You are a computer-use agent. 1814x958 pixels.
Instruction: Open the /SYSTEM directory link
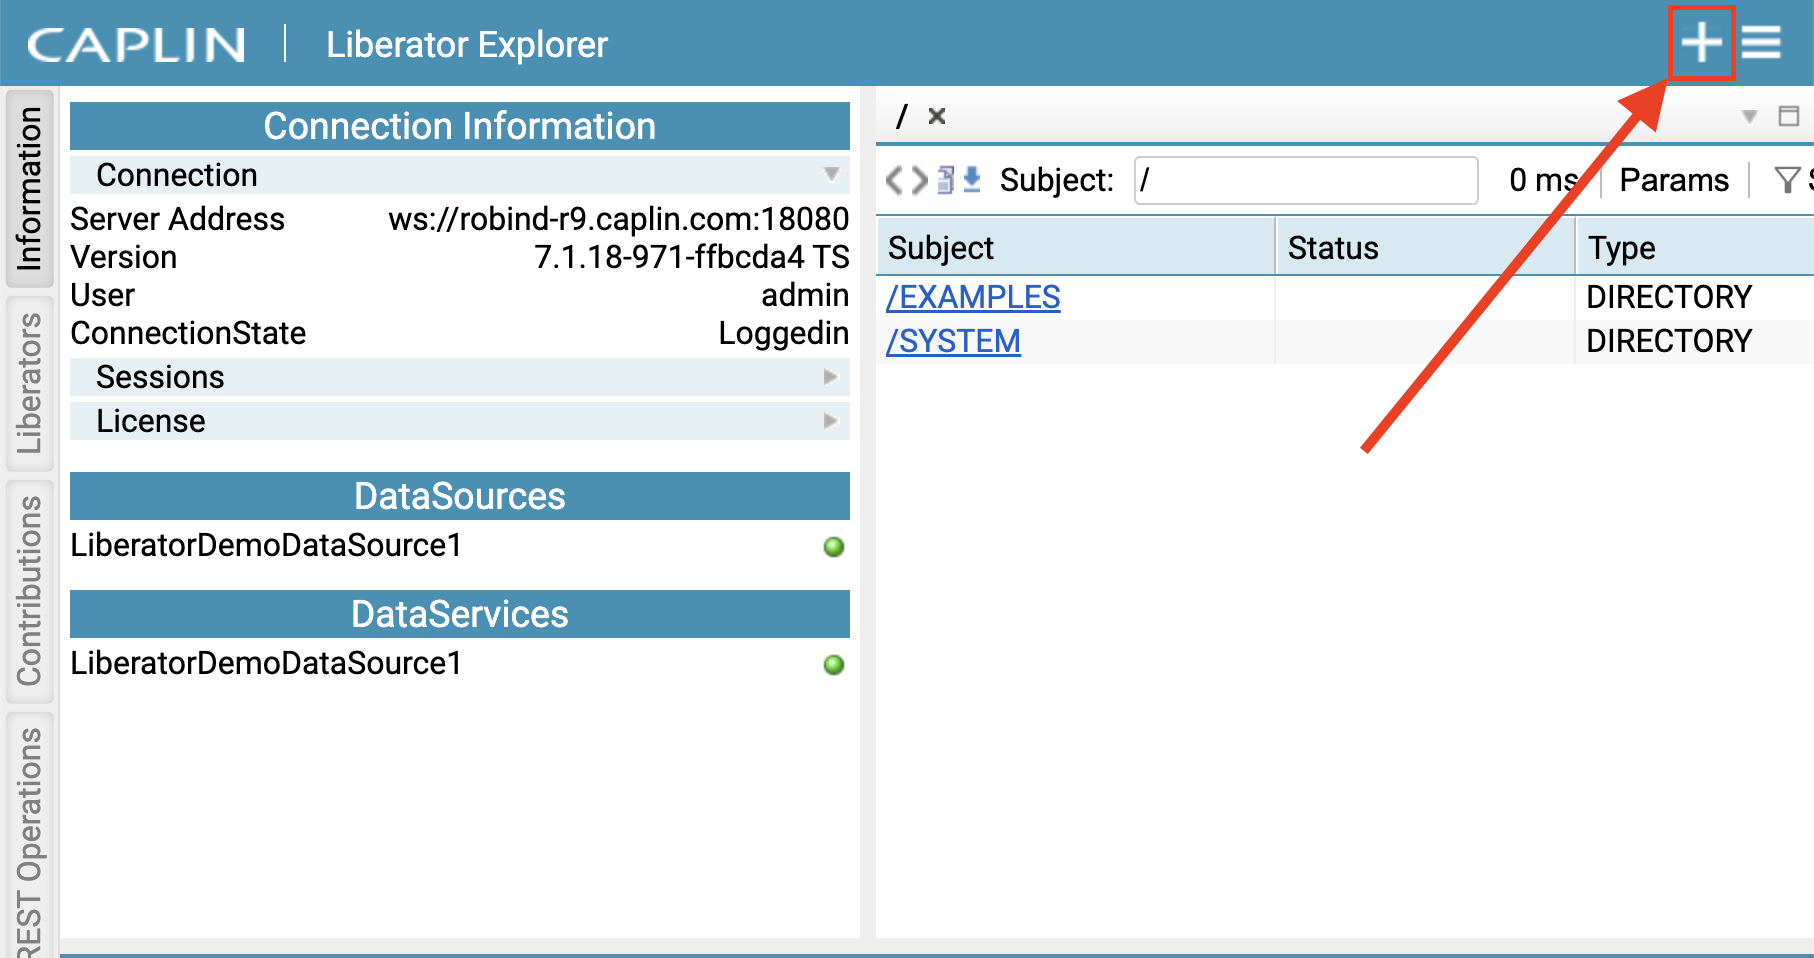tap(953, 341)
